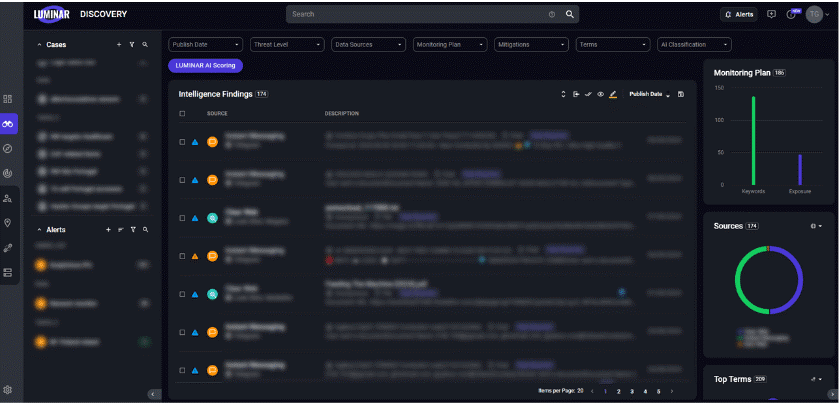Screen dimensions: 839x403
Task: Click the export icon in Intelligence Findings toolbar
Action: pyautogui.click(x=576, y=94)
